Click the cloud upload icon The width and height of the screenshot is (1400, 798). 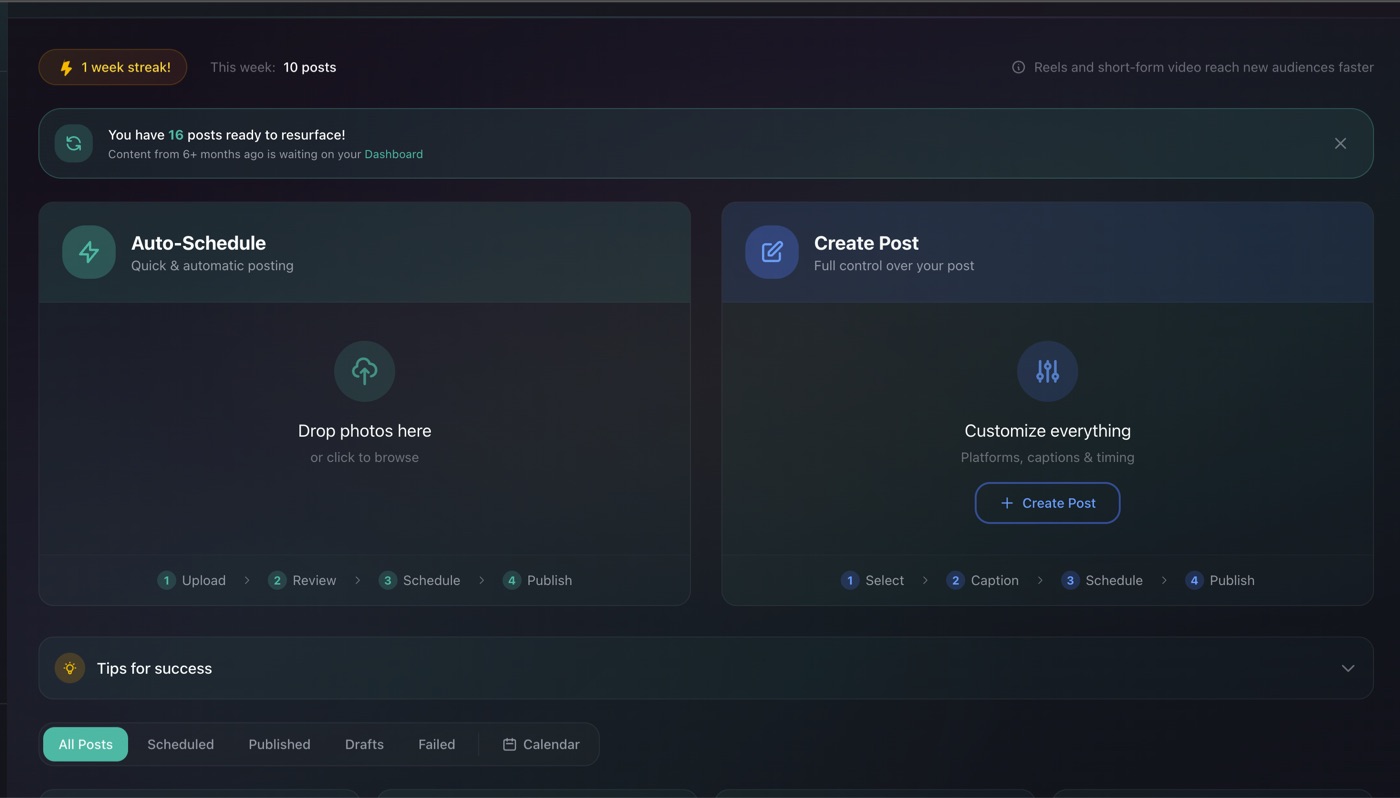(x=364, y=370)
